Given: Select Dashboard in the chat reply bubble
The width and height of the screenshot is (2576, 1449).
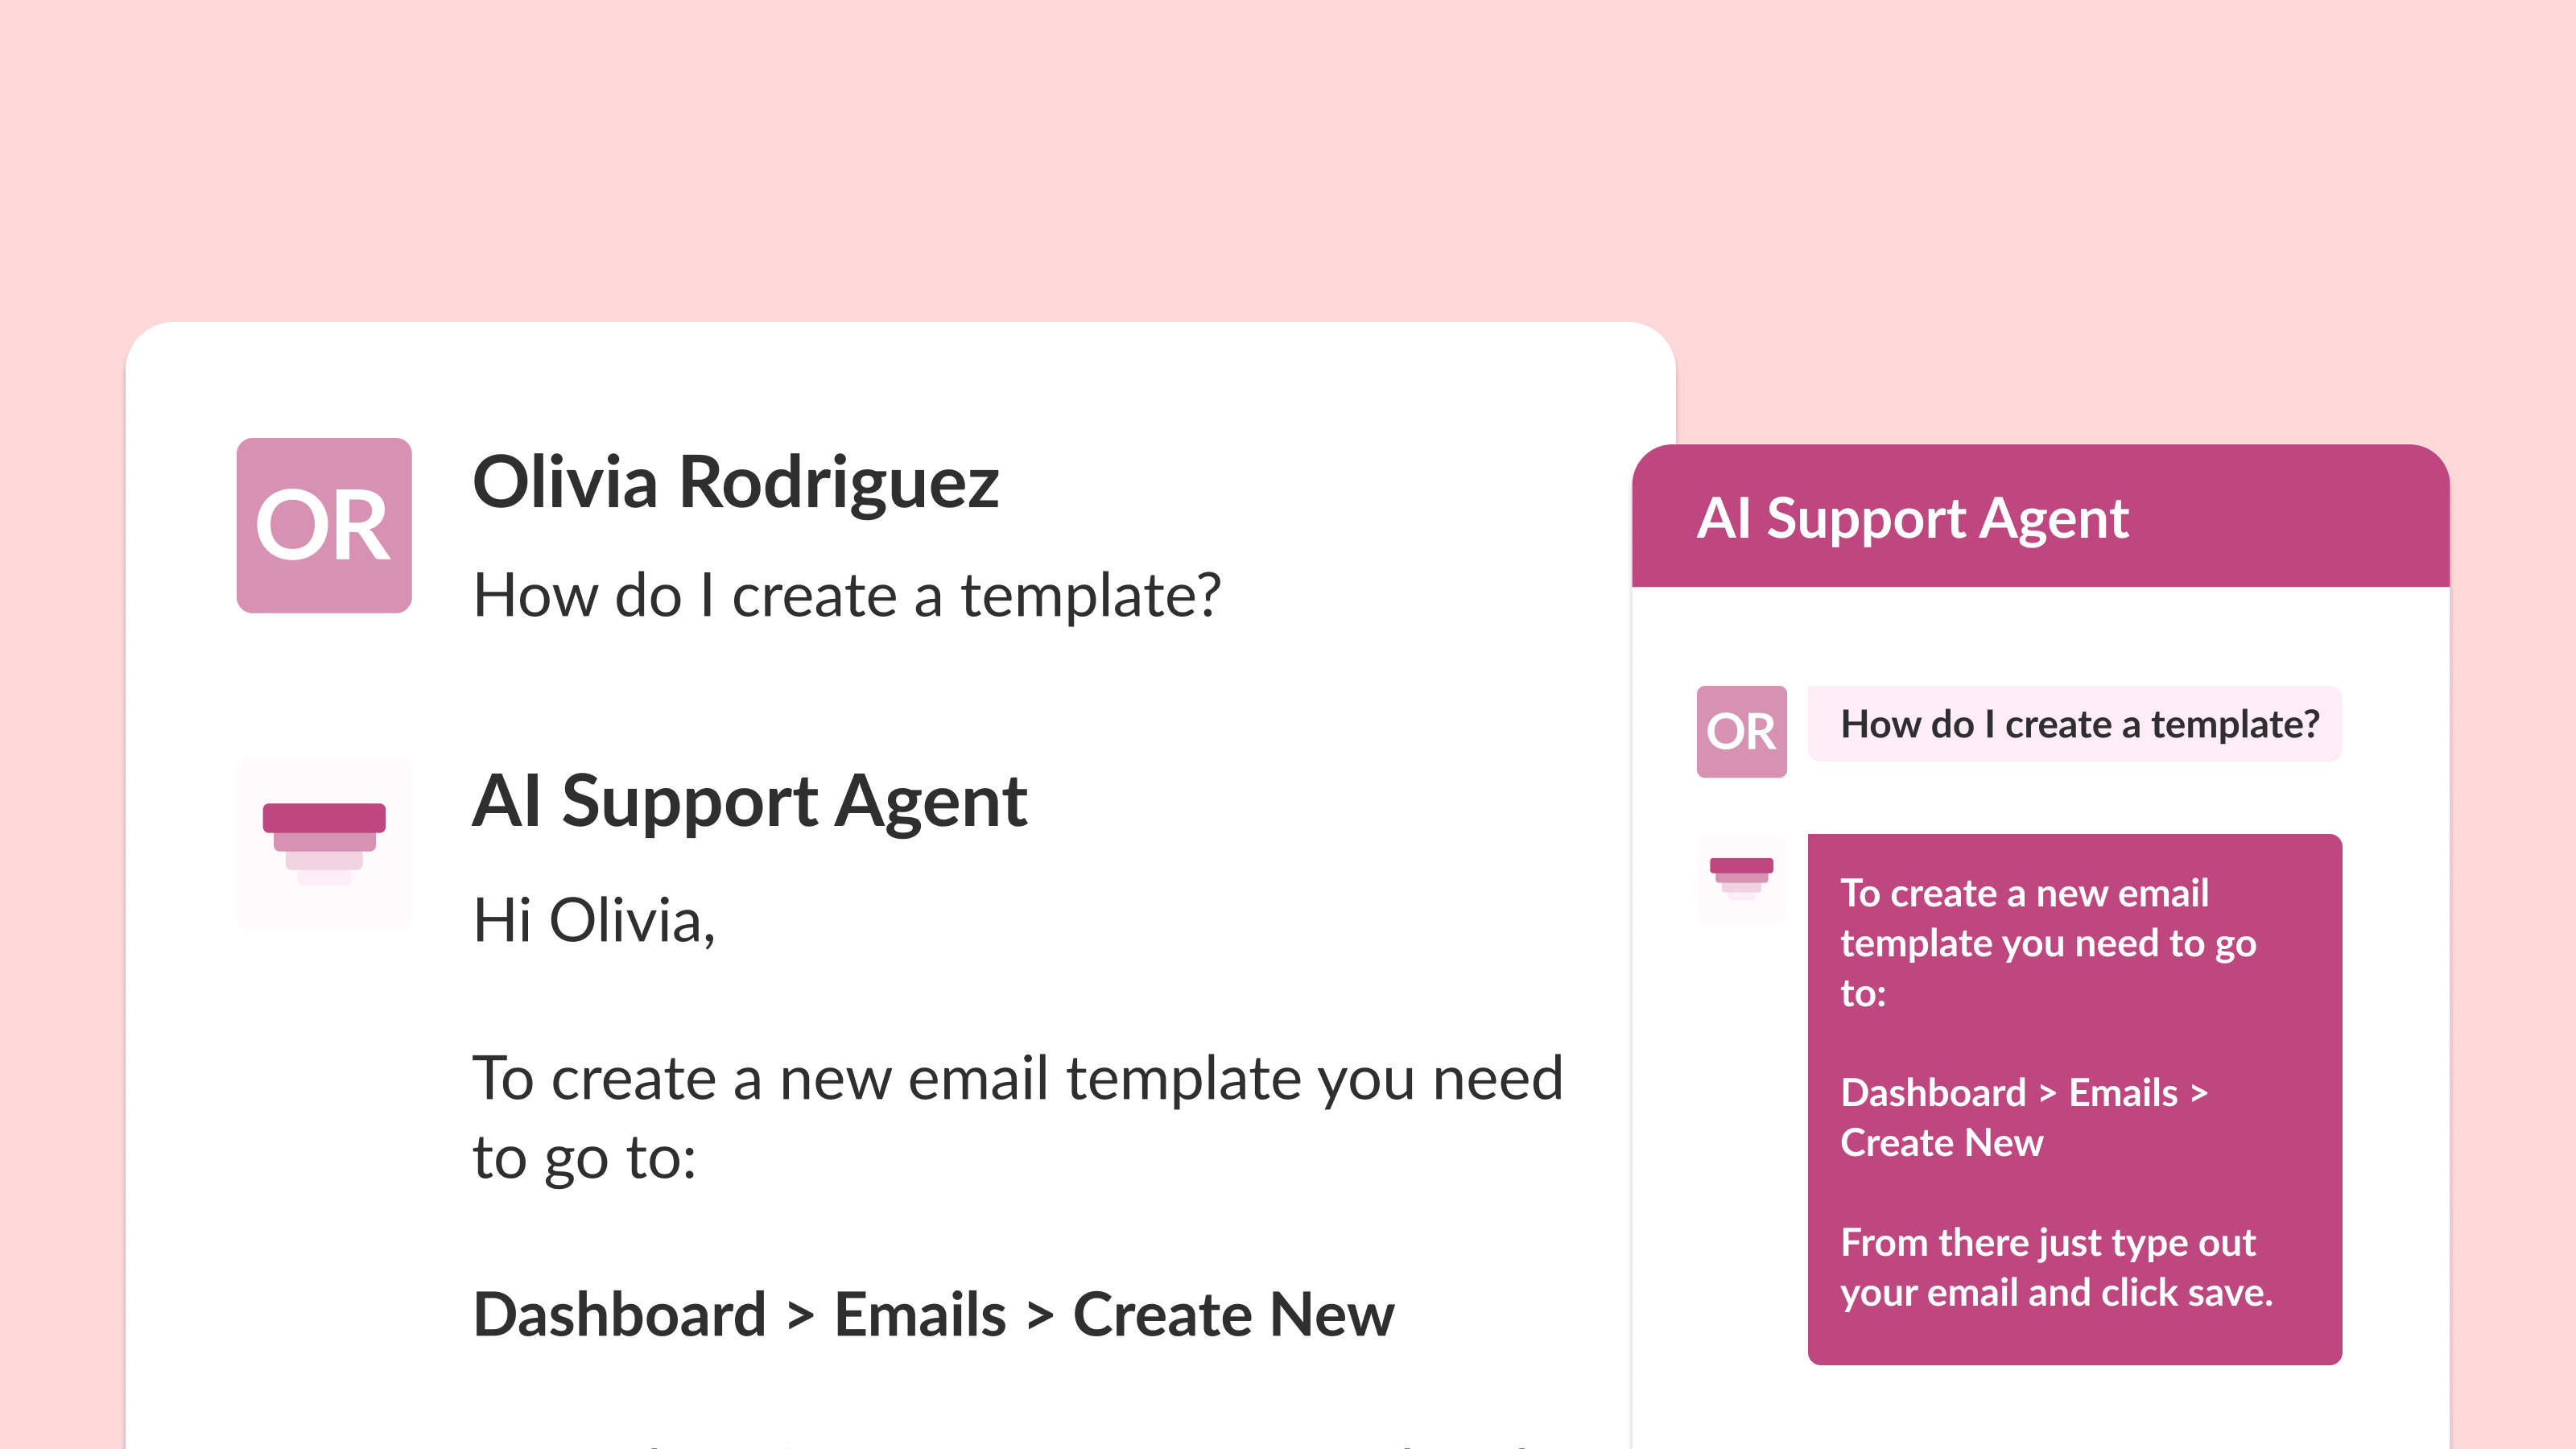Looking at the screenshot, I should pos(1933,1093).
